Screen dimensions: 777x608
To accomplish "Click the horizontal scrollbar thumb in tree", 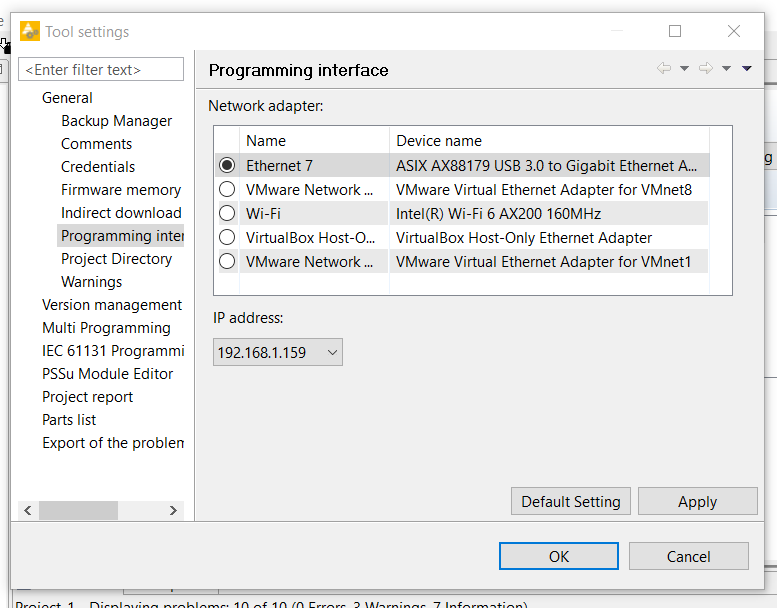I will tap(78, 510).
